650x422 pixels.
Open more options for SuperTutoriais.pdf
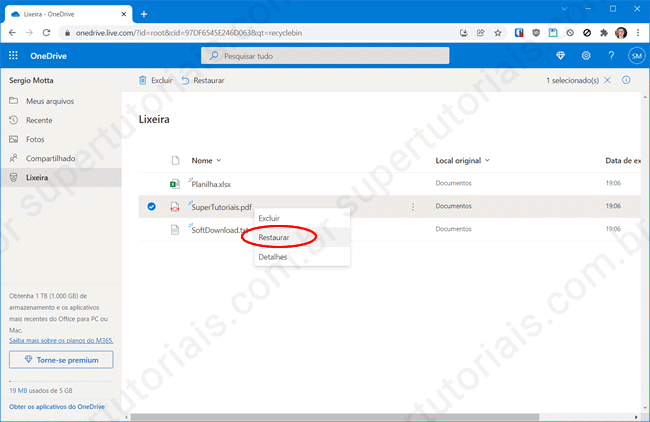pos(412,207)
